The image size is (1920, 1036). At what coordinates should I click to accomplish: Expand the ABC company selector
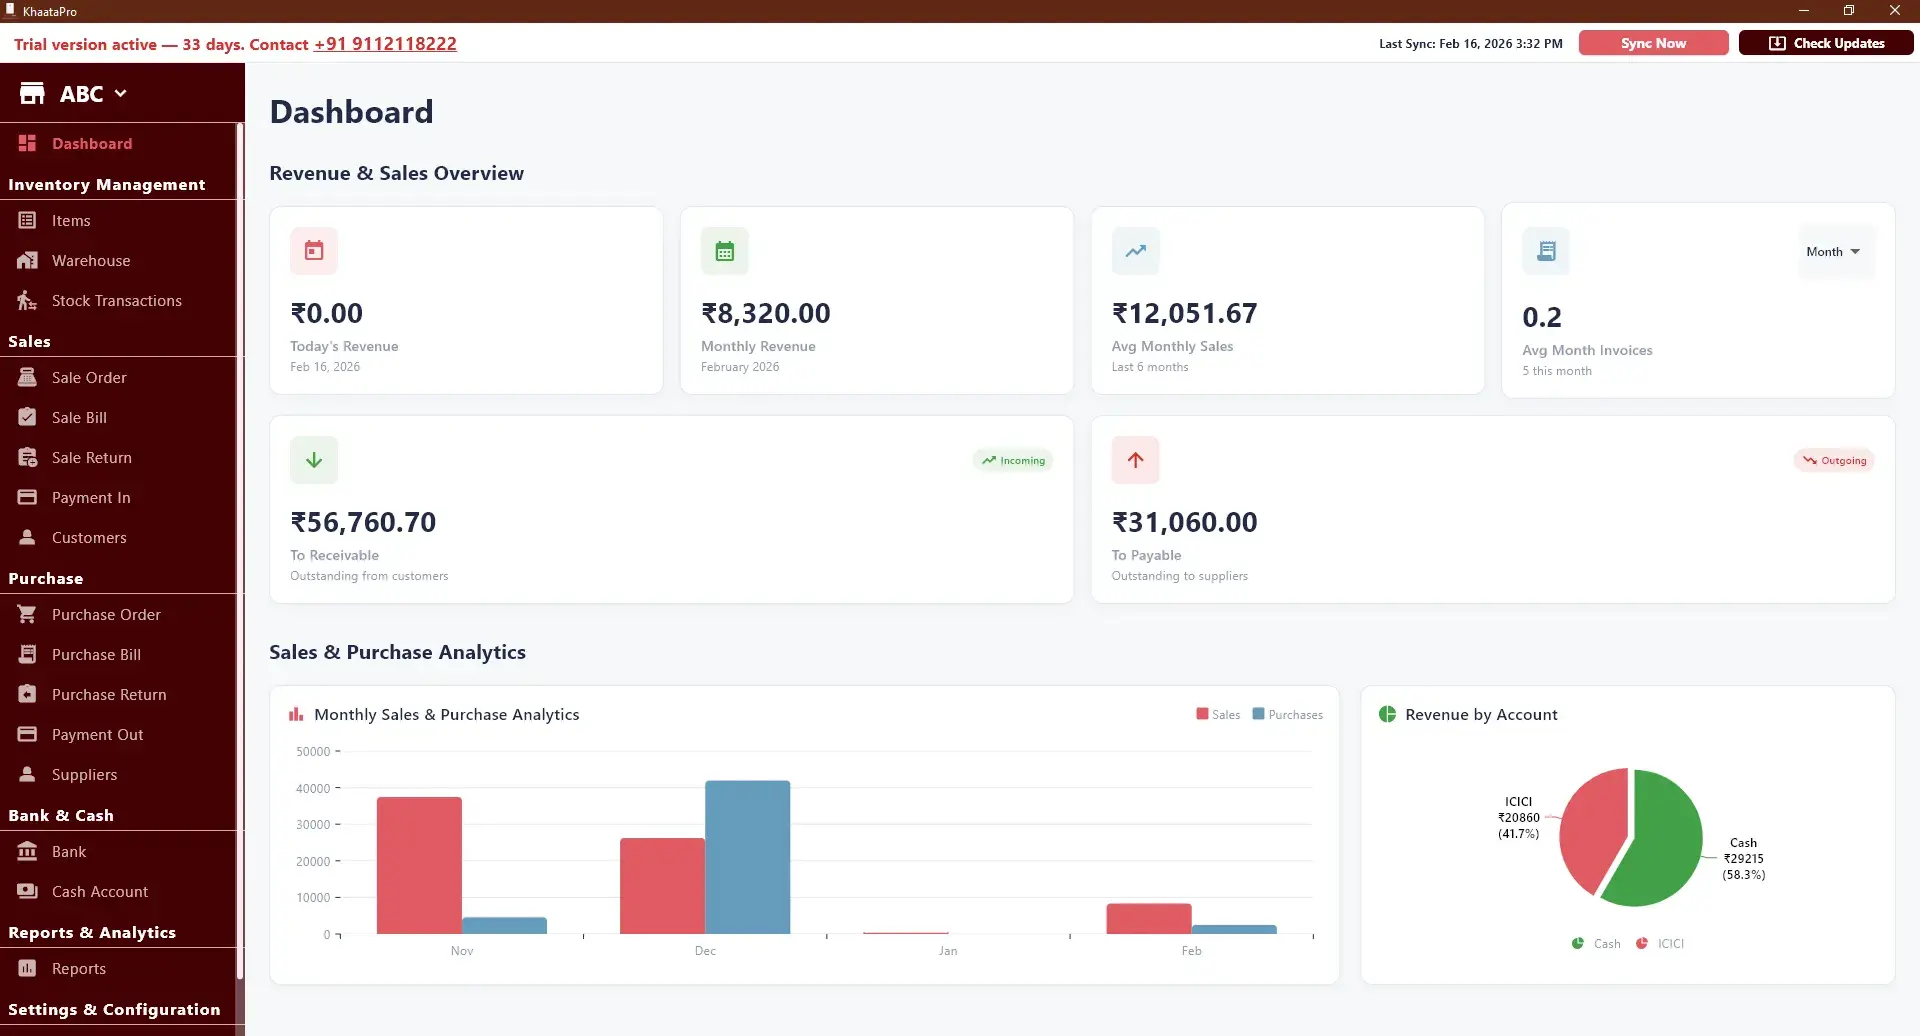tap(95, 93)
